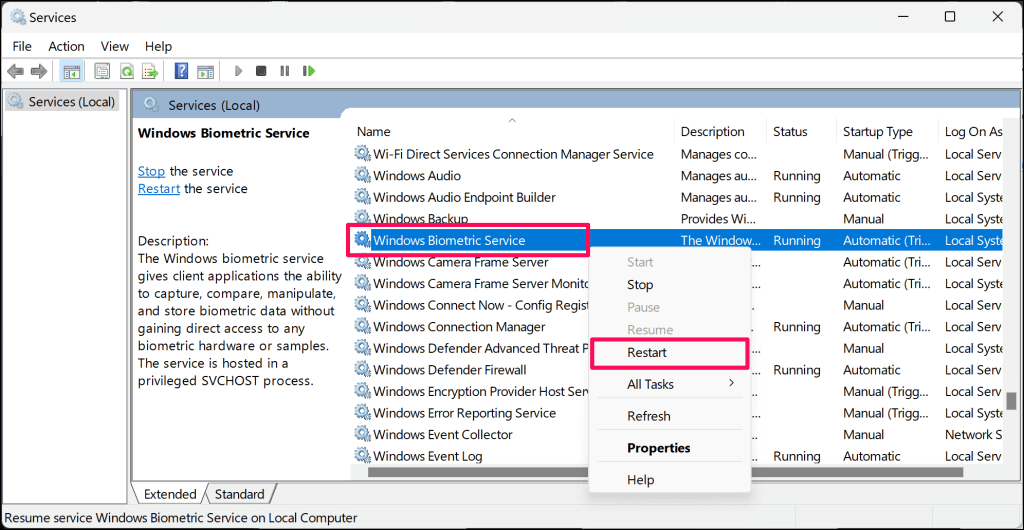Click the Back arrow toolbar icon
Screen dimensions: 1024x530
15,71
